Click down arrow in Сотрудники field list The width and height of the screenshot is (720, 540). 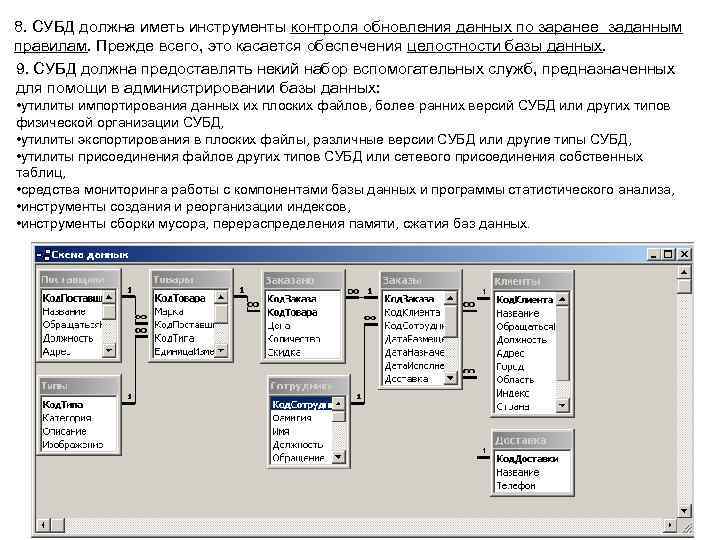pyautogui.click(x=338, y=457)
